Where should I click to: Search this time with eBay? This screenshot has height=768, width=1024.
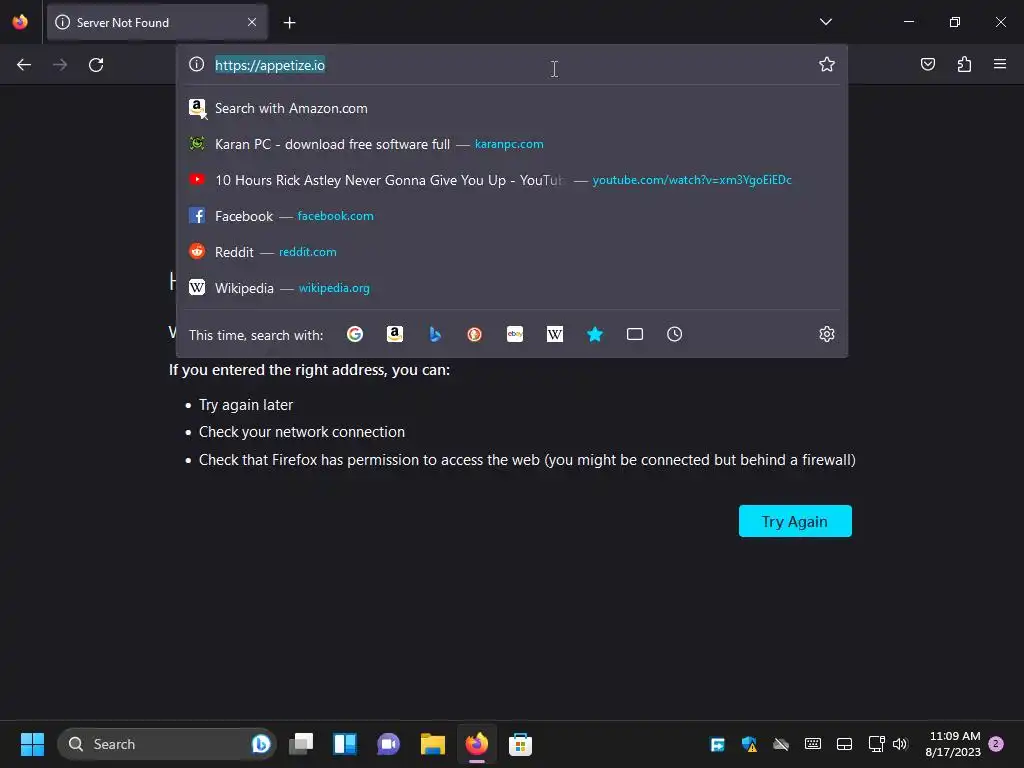(515, 334)
